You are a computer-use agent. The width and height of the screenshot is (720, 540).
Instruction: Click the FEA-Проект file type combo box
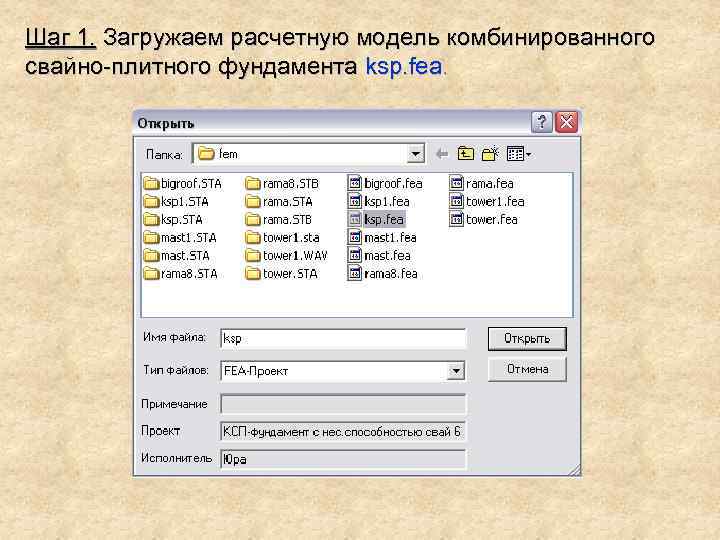[343, 371]
